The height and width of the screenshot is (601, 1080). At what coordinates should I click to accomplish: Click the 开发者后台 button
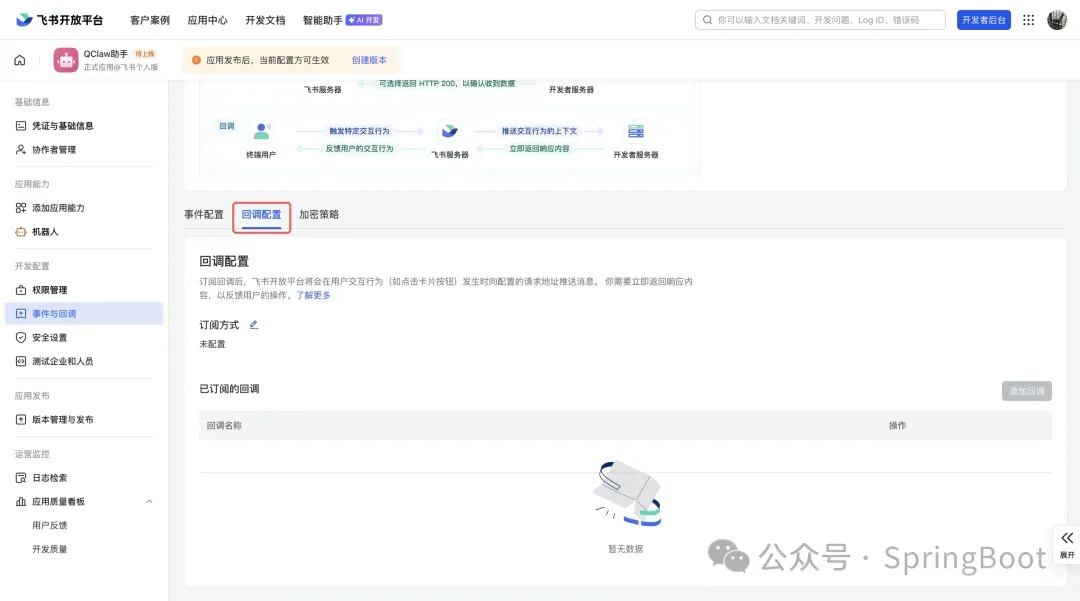click(983, 20)
